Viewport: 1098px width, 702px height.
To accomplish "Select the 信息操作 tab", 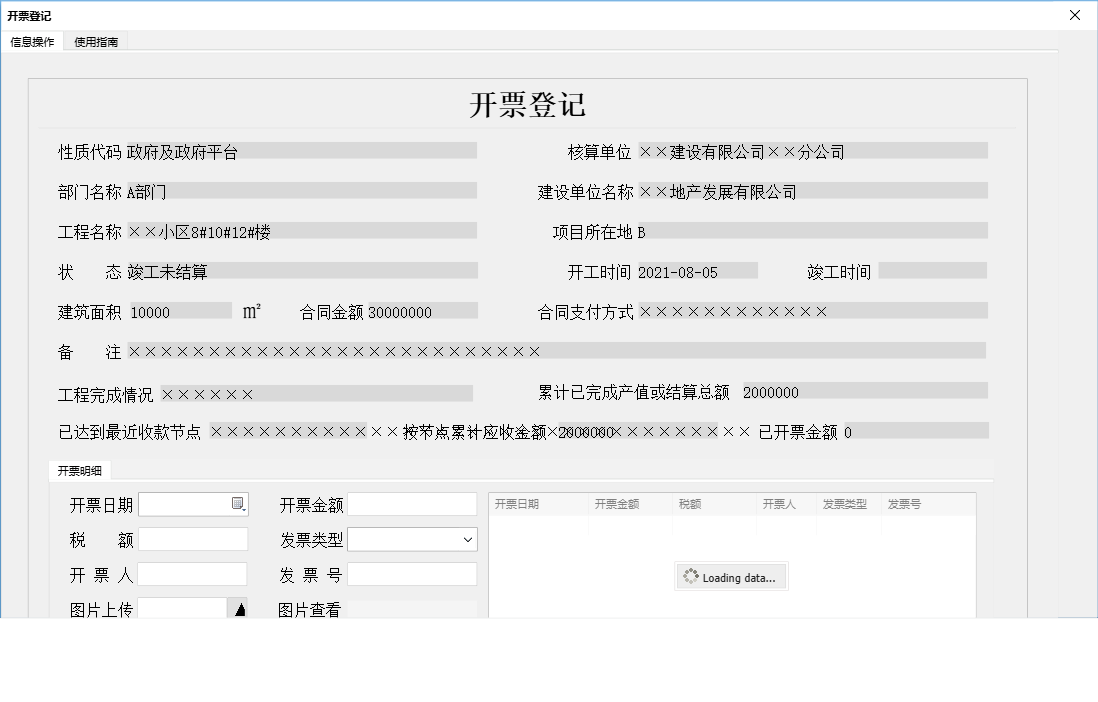I will [33, 41].
